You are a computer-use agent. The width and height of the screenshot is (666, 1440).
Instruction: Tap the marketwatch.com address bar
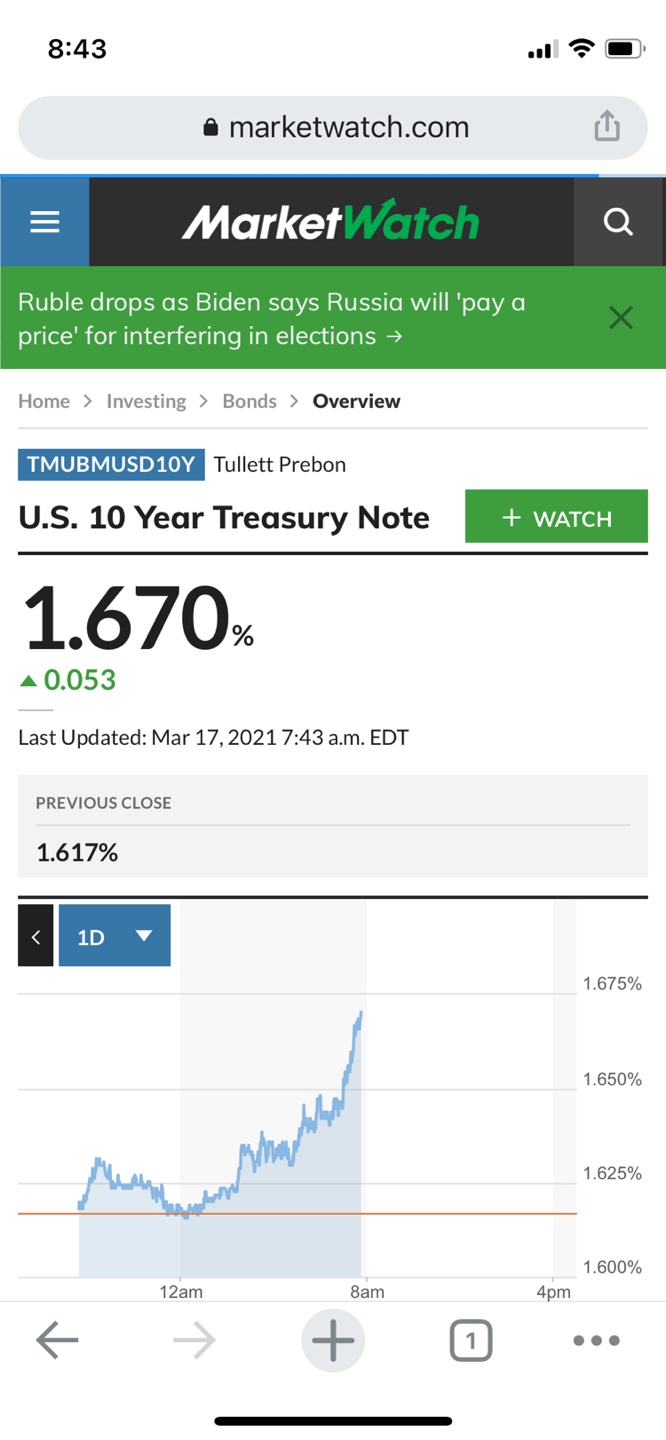click(x=335, y=127)
